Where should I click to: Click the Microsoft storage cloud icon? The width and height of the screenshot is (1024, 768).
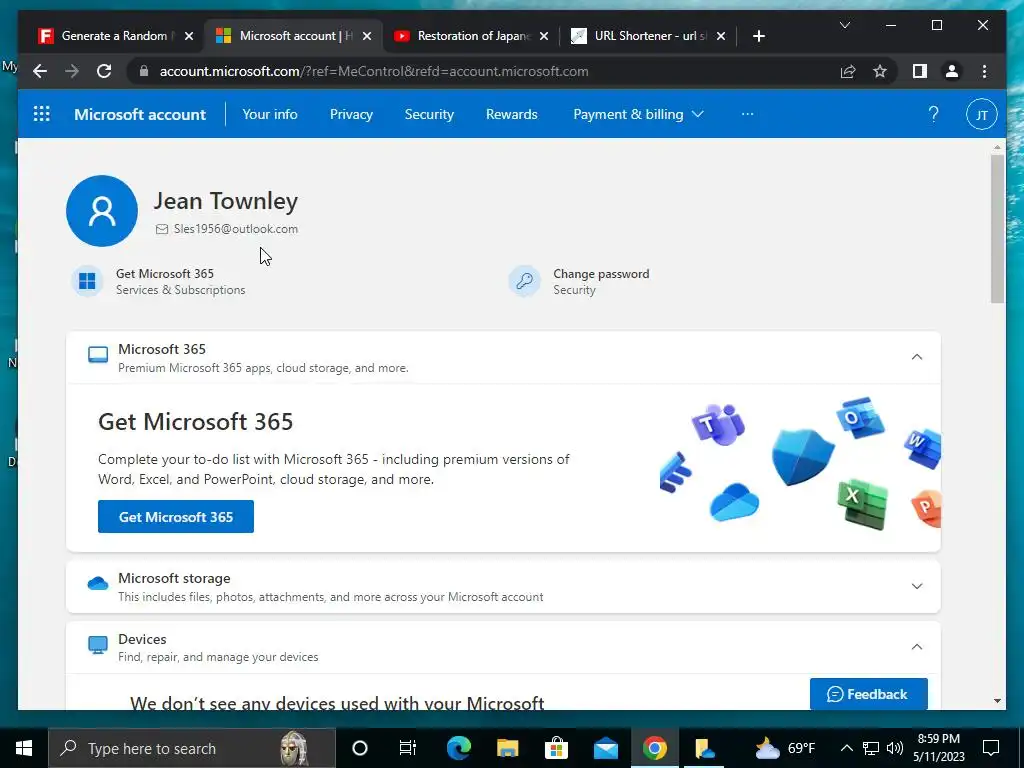point(98,583)
